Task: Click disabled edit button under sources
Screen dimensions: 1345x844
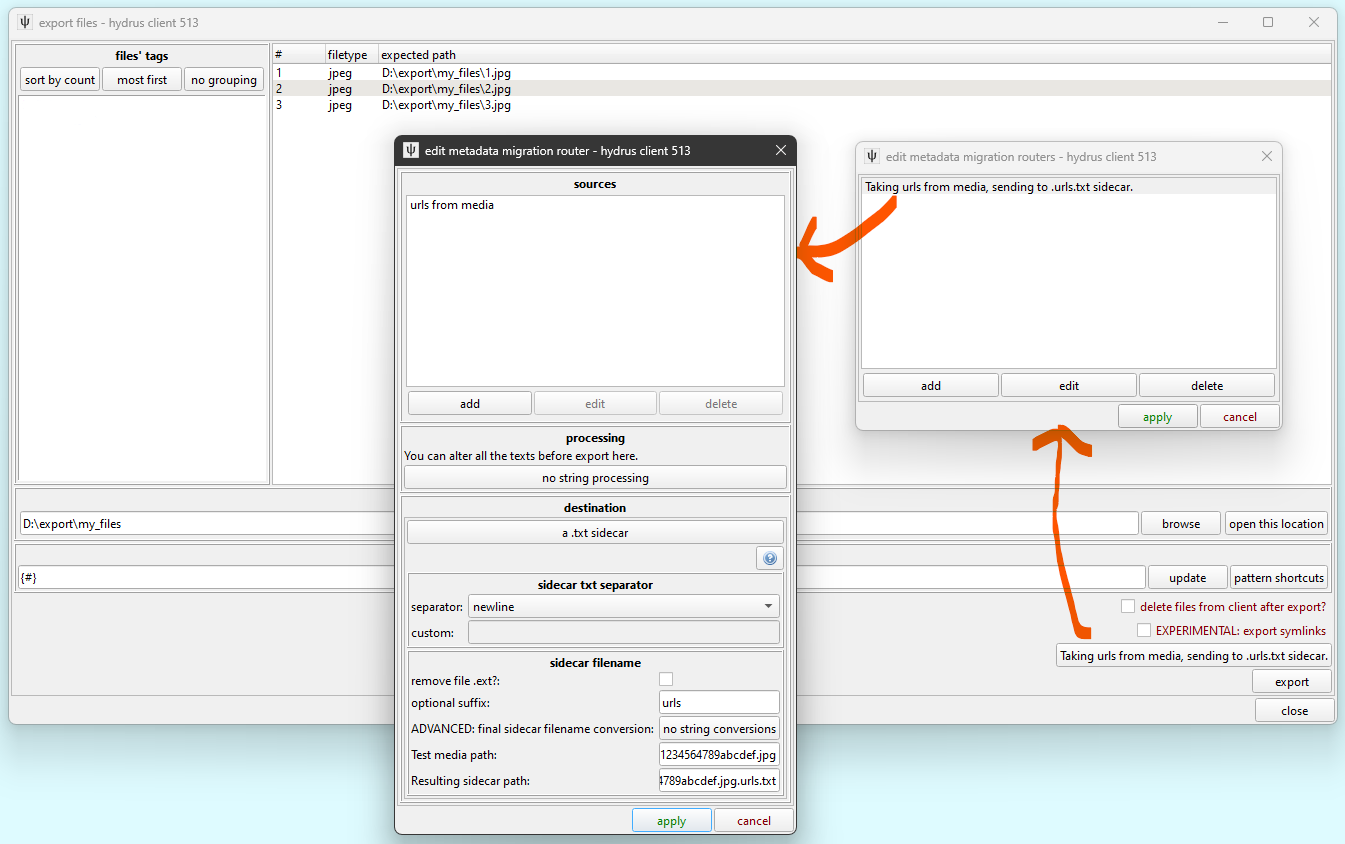Action: click(x=595, y=403)
